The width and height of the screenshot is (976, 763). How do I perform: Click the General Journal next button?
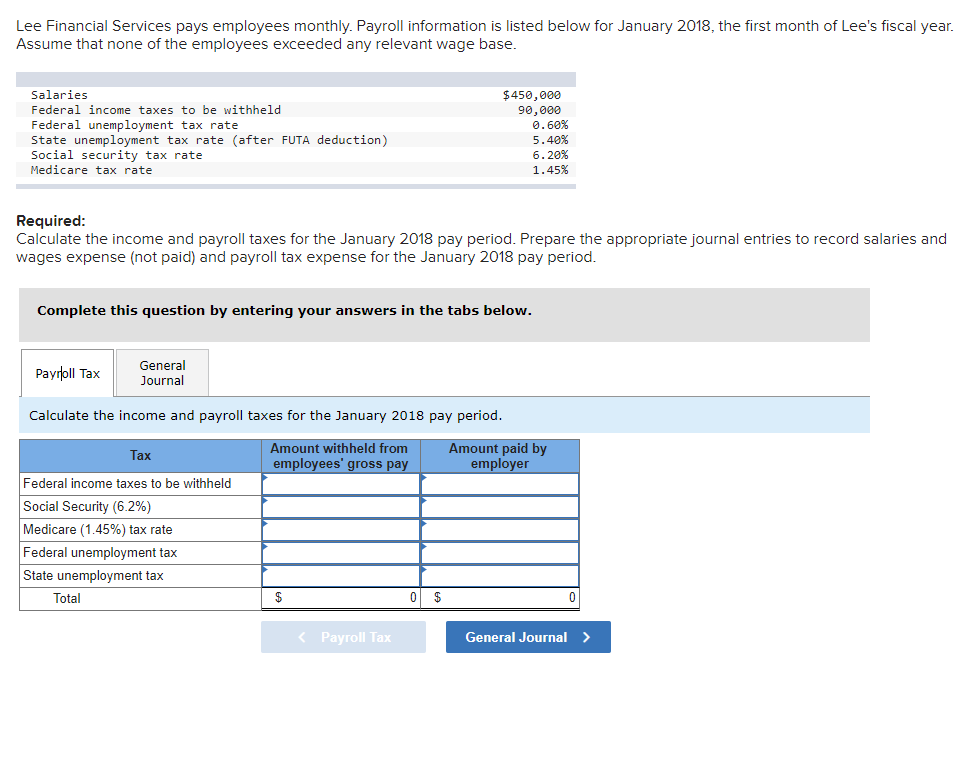[528, 637]
